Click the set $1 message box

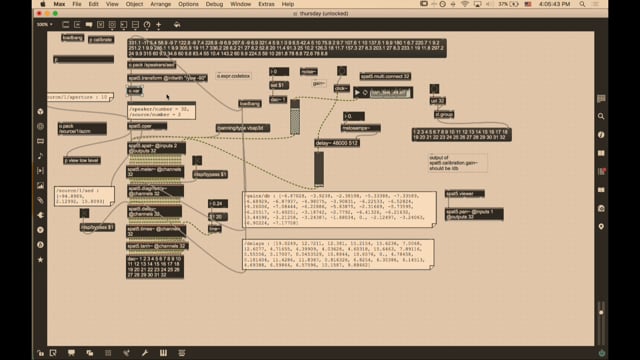tap(279, 85)
